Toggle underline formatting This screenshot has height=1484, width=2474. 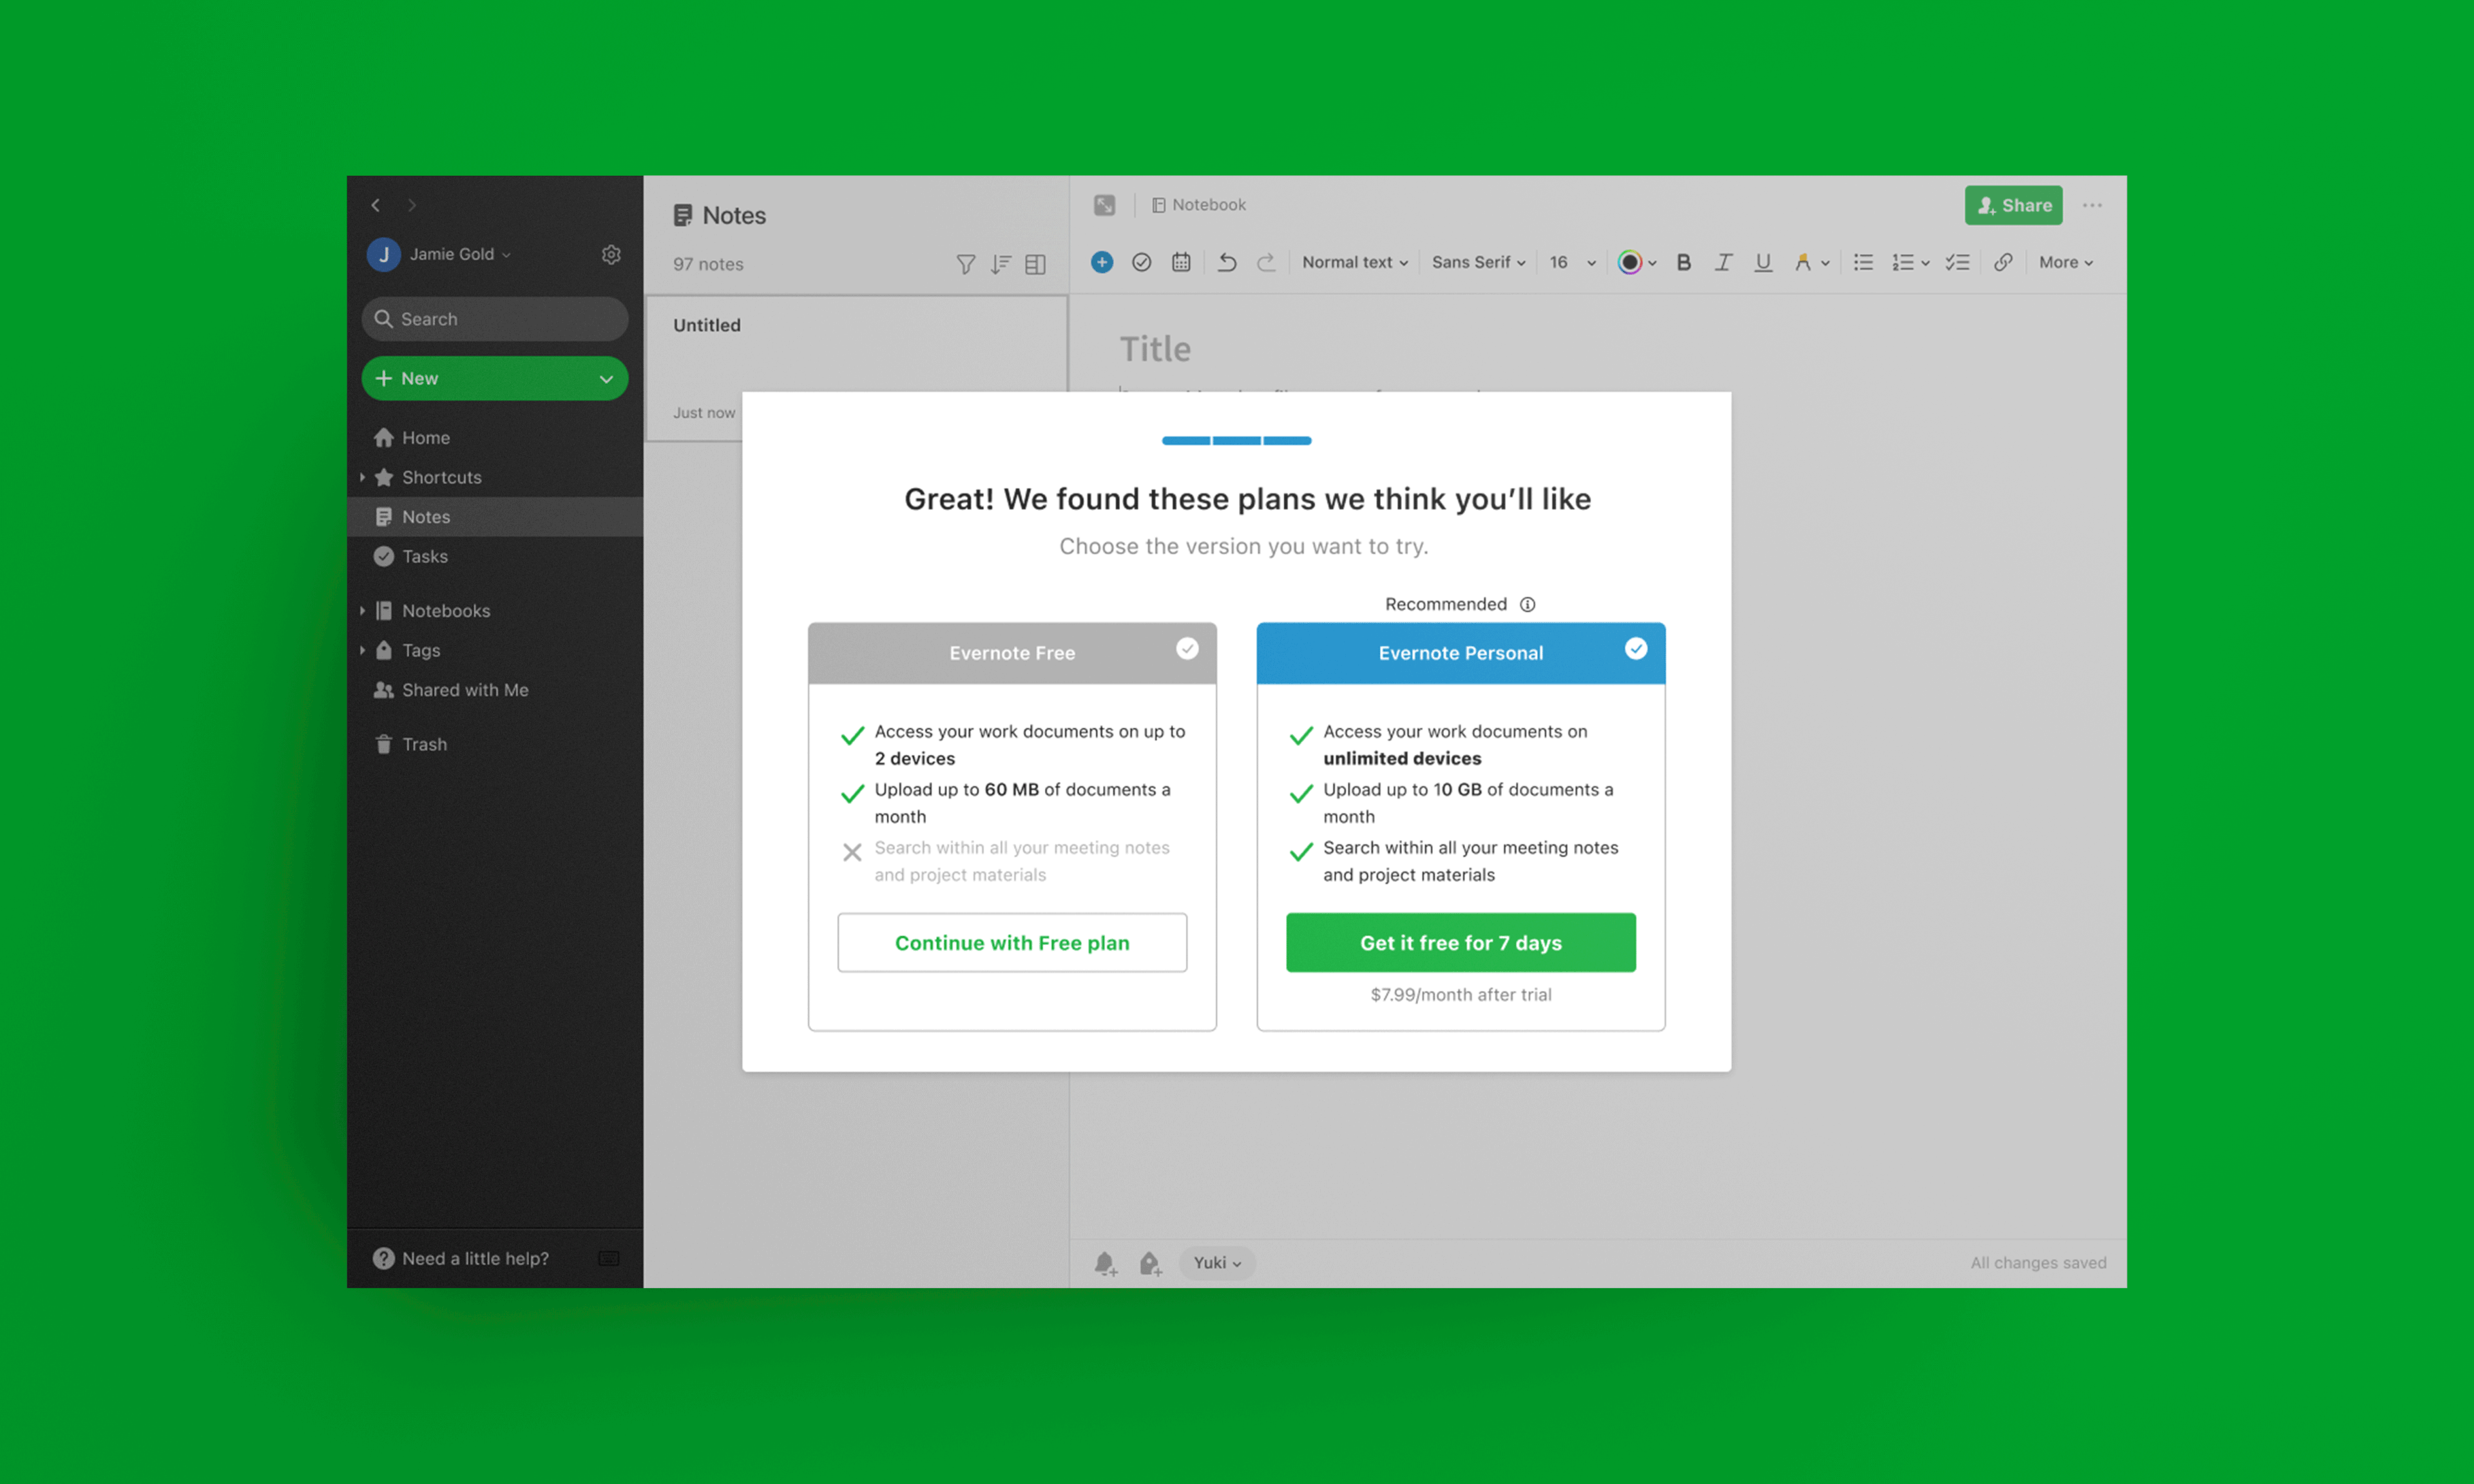1763,262
